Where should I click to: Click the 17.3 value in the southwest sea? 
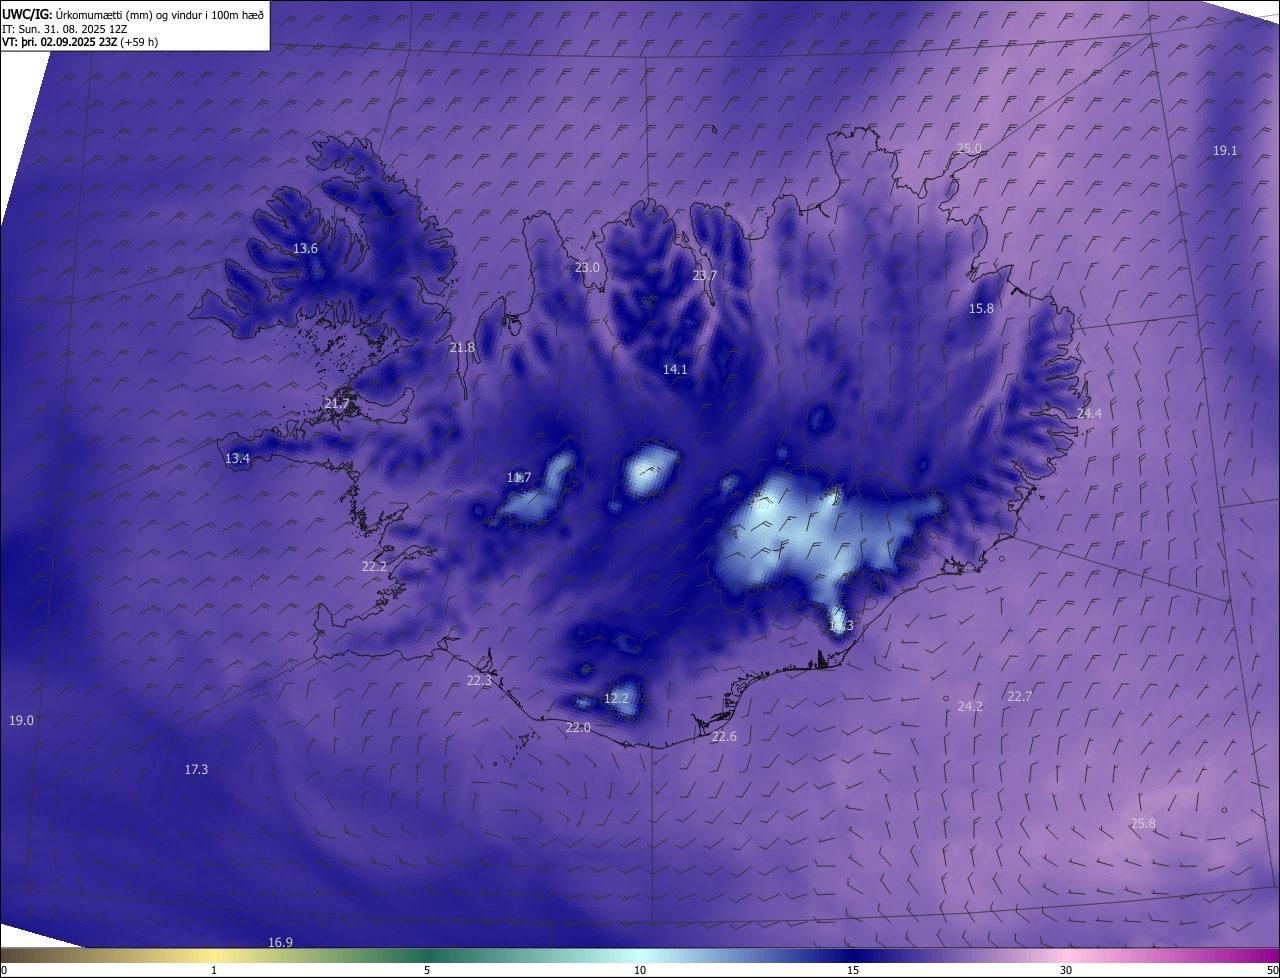coord(196,770)
